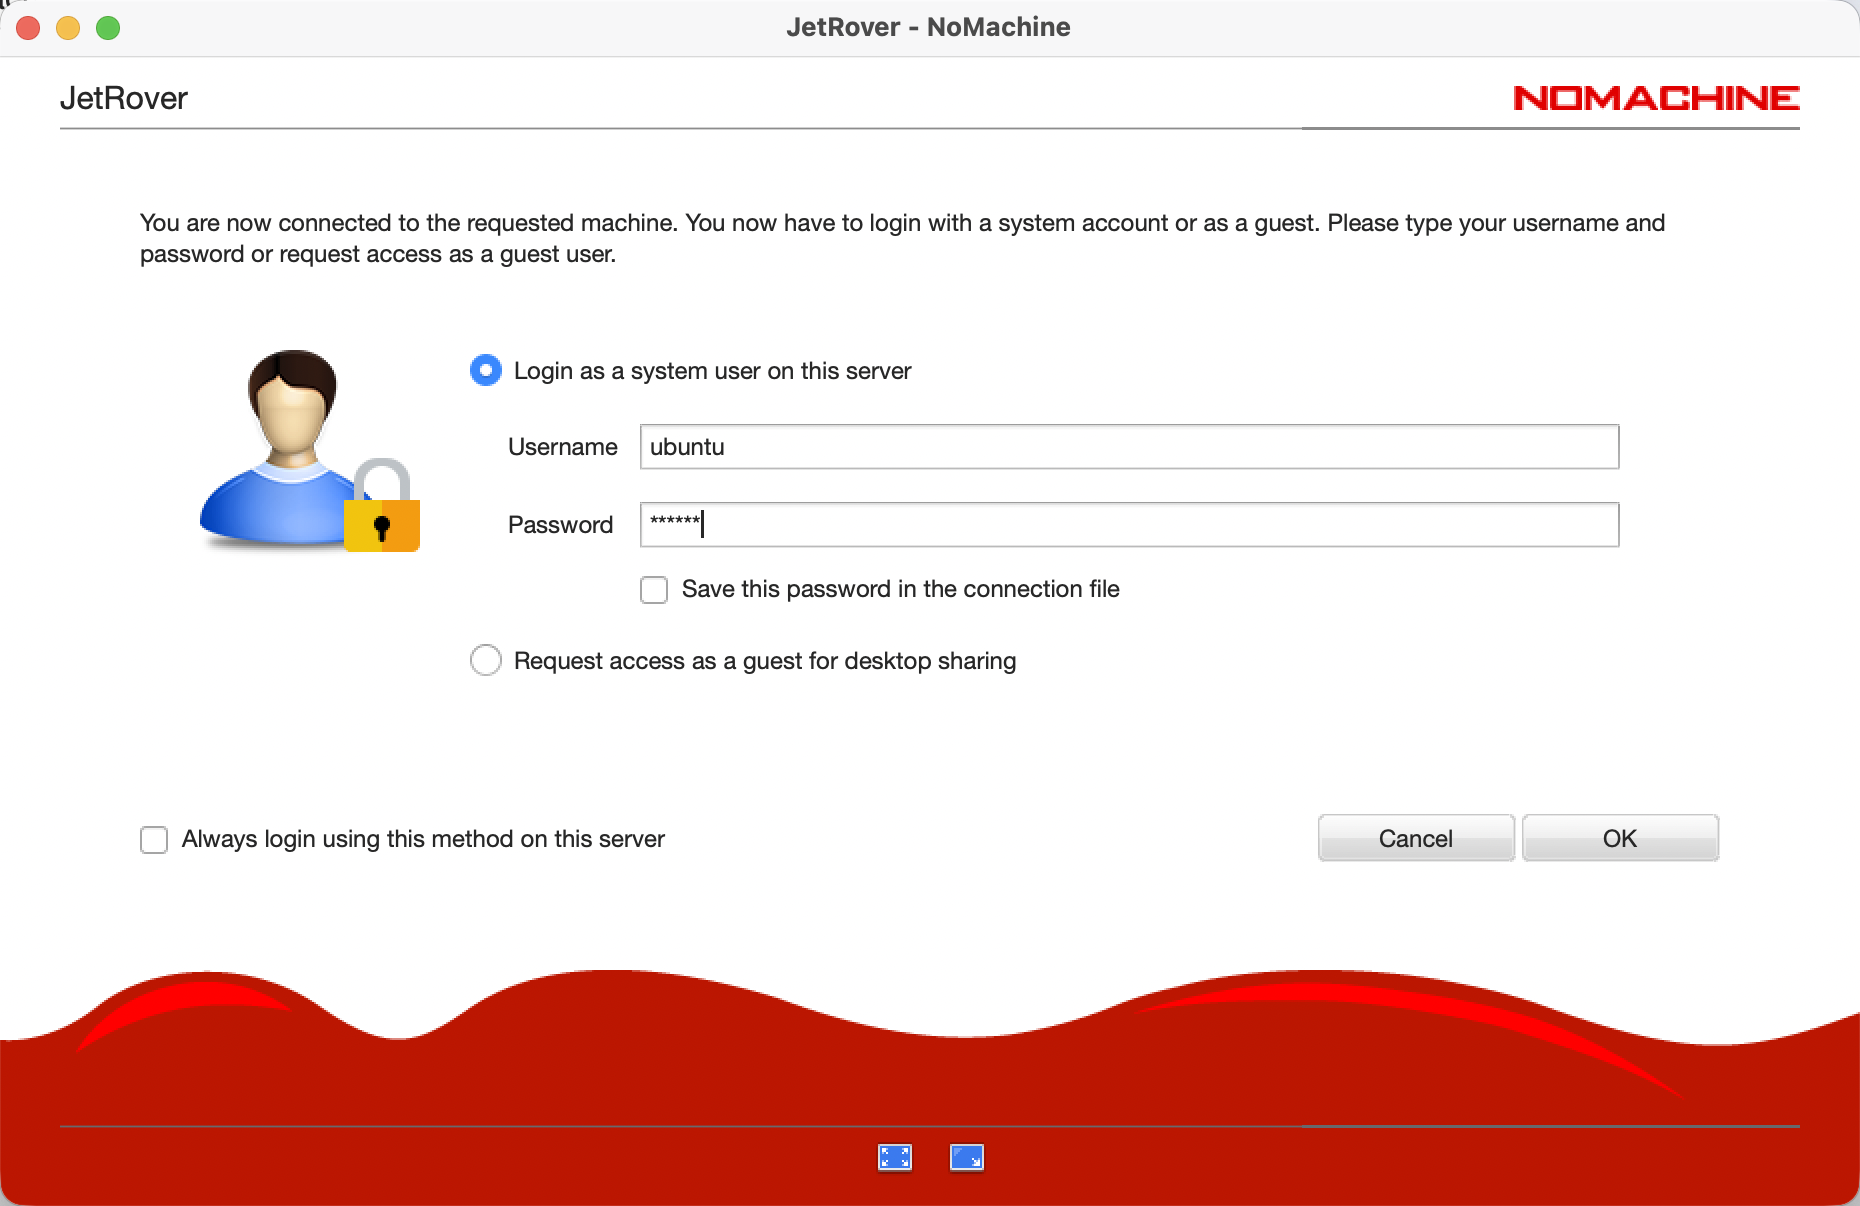
Task: Minimize the window with yellow button
Action: 68,28
